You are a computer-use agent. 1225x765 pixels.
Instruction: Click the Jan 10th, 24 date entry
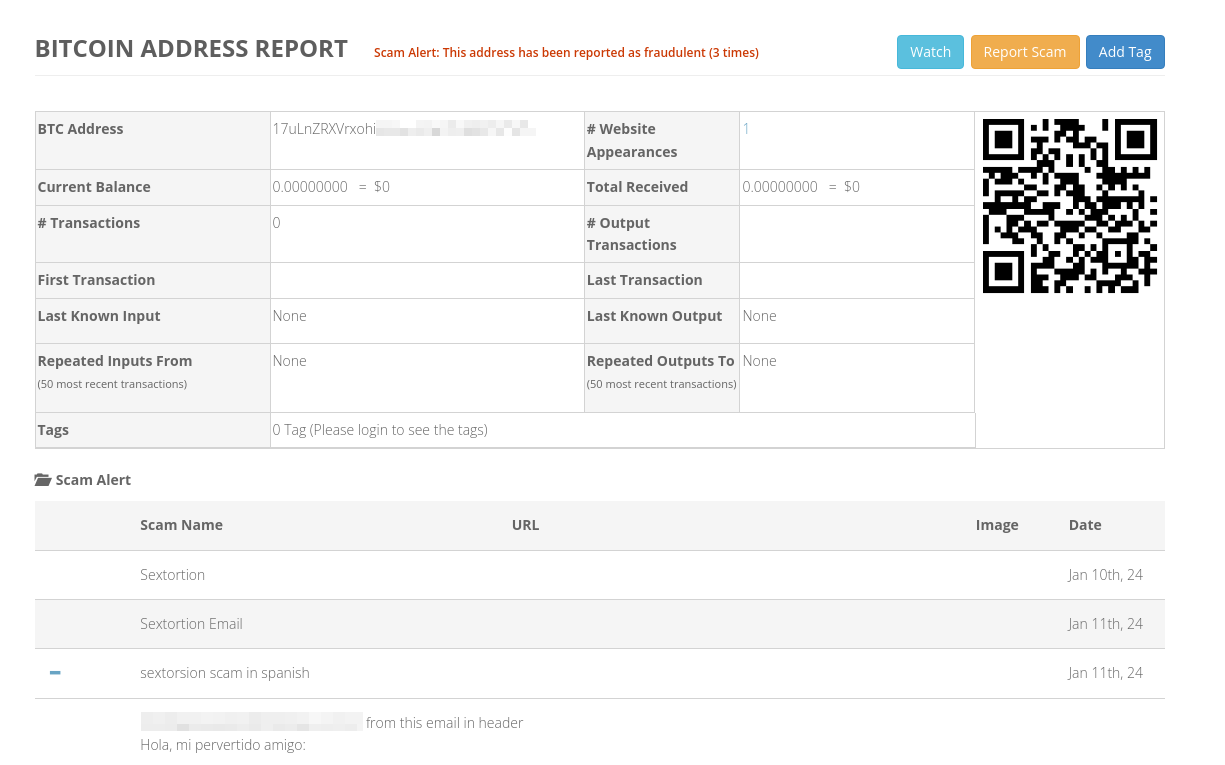pos(1105,575)
